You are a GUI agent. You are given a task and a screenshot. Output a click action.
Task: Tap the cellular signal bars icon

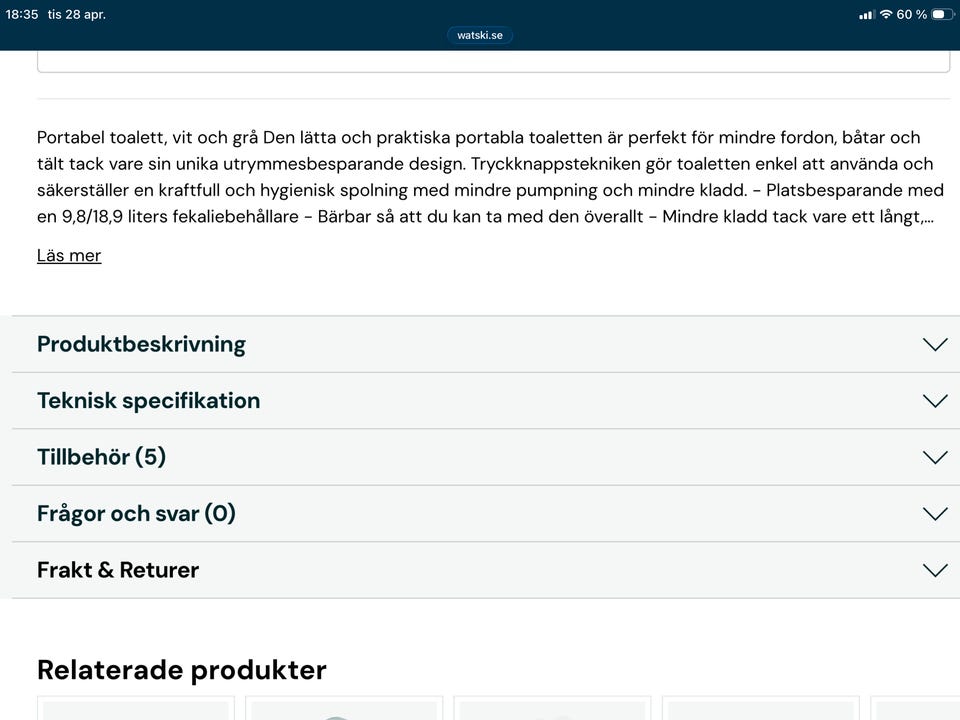coord(867,14)
